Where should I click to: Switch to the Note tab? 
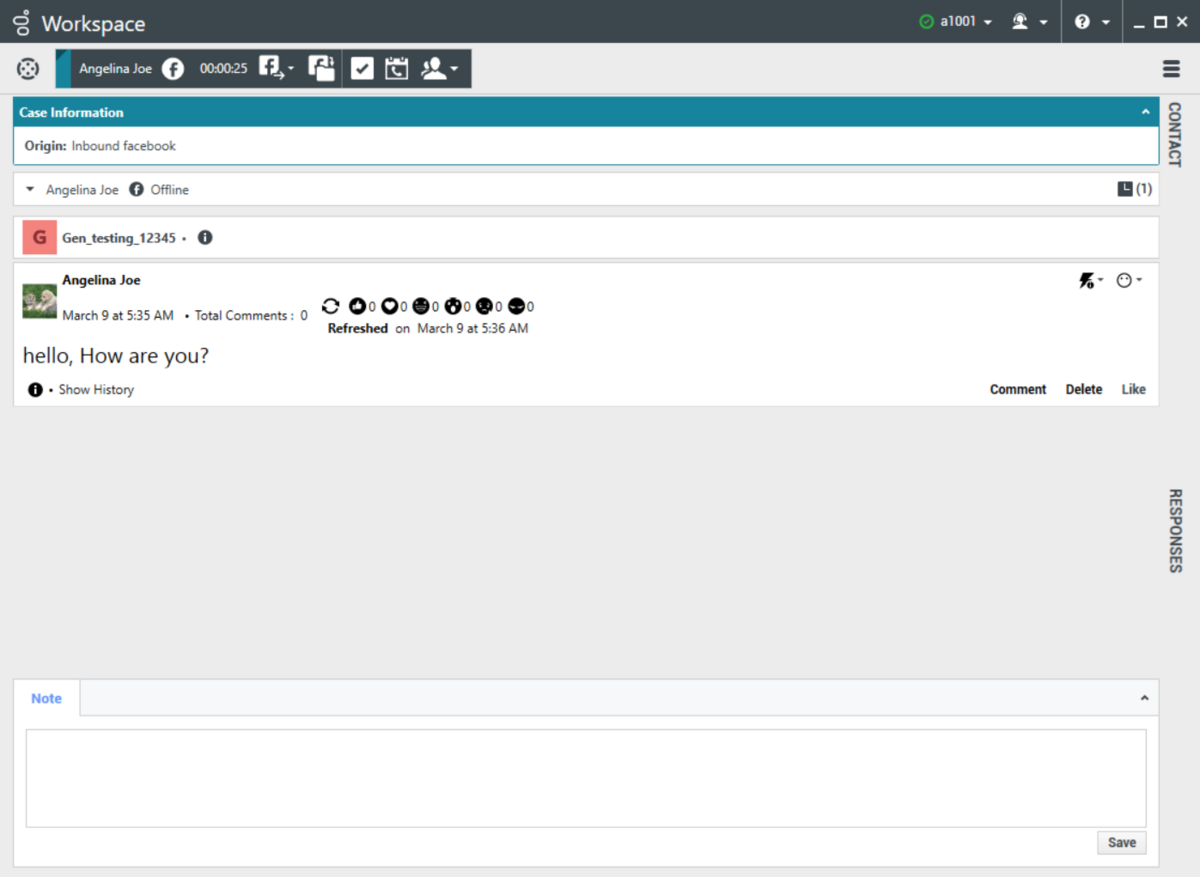point(47,699)
